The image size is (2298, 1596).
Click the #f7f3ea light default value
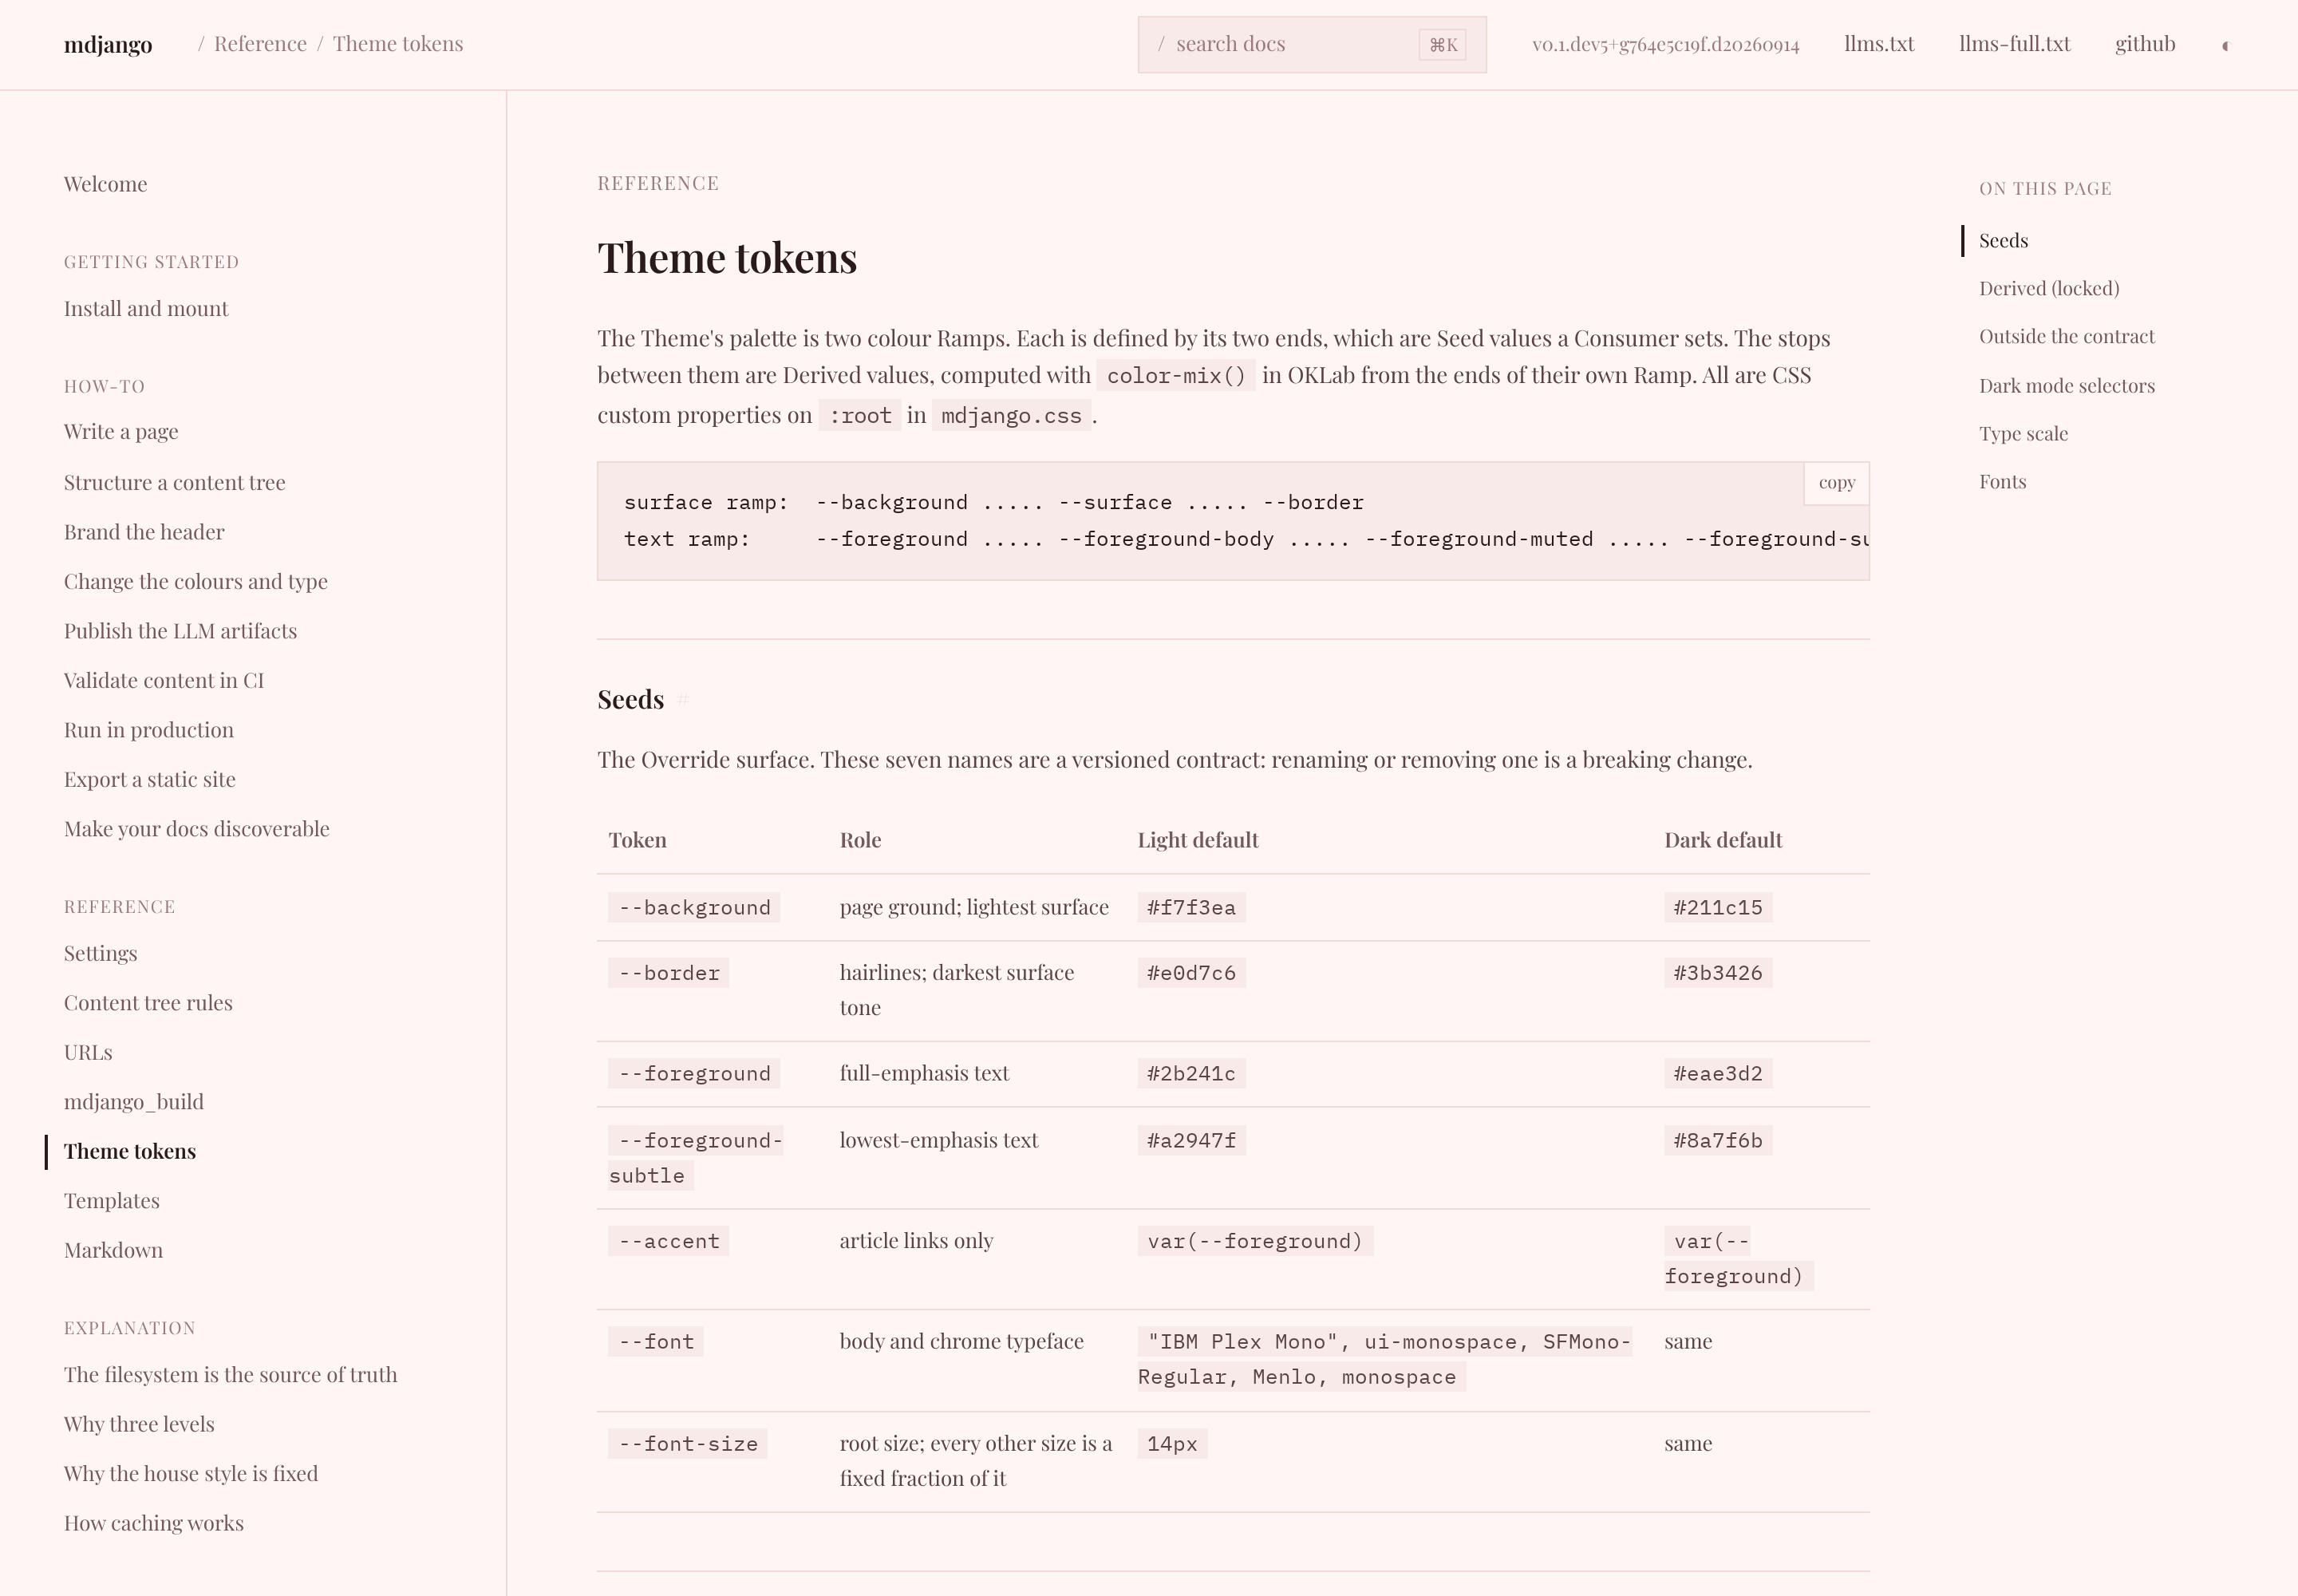(1191, 907)
